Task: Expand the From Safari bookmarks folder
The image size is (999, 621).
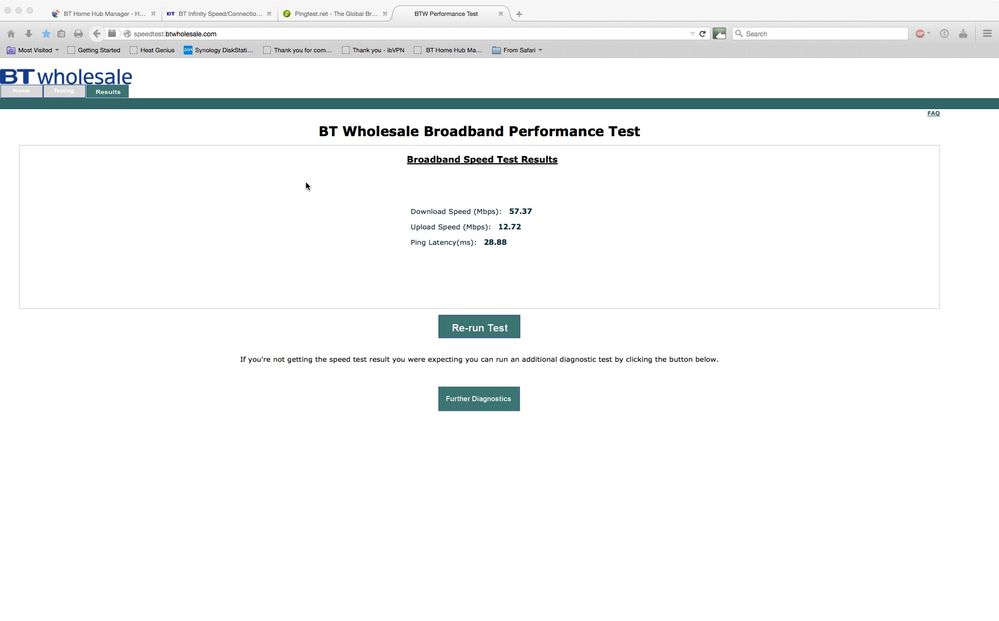Action: pyautogui.click(x=517, y=50)
